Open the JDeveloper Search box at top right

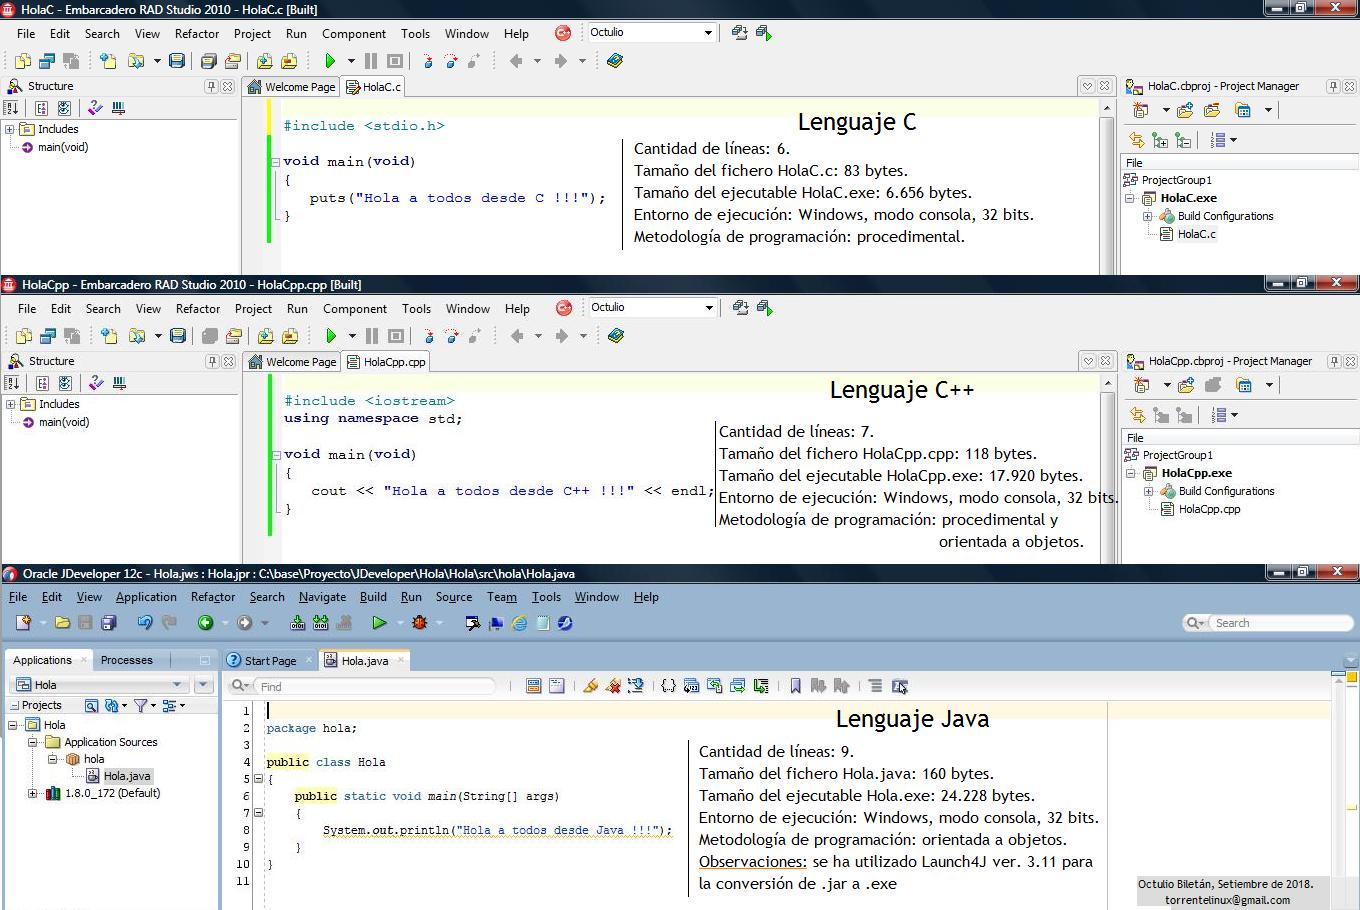click(x=1270, y=622)
